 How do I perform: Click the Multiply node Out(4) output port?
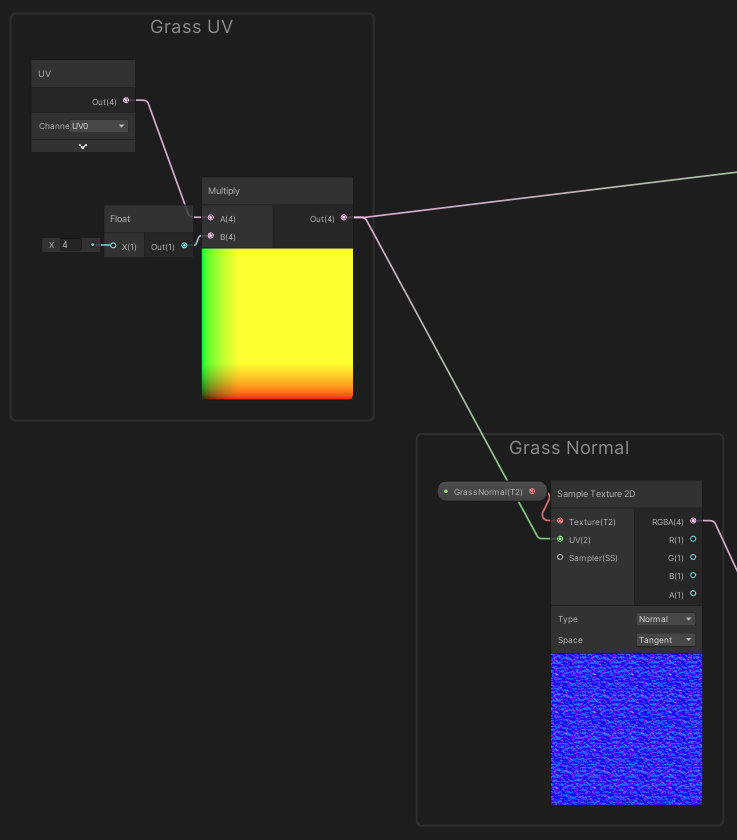344,218
